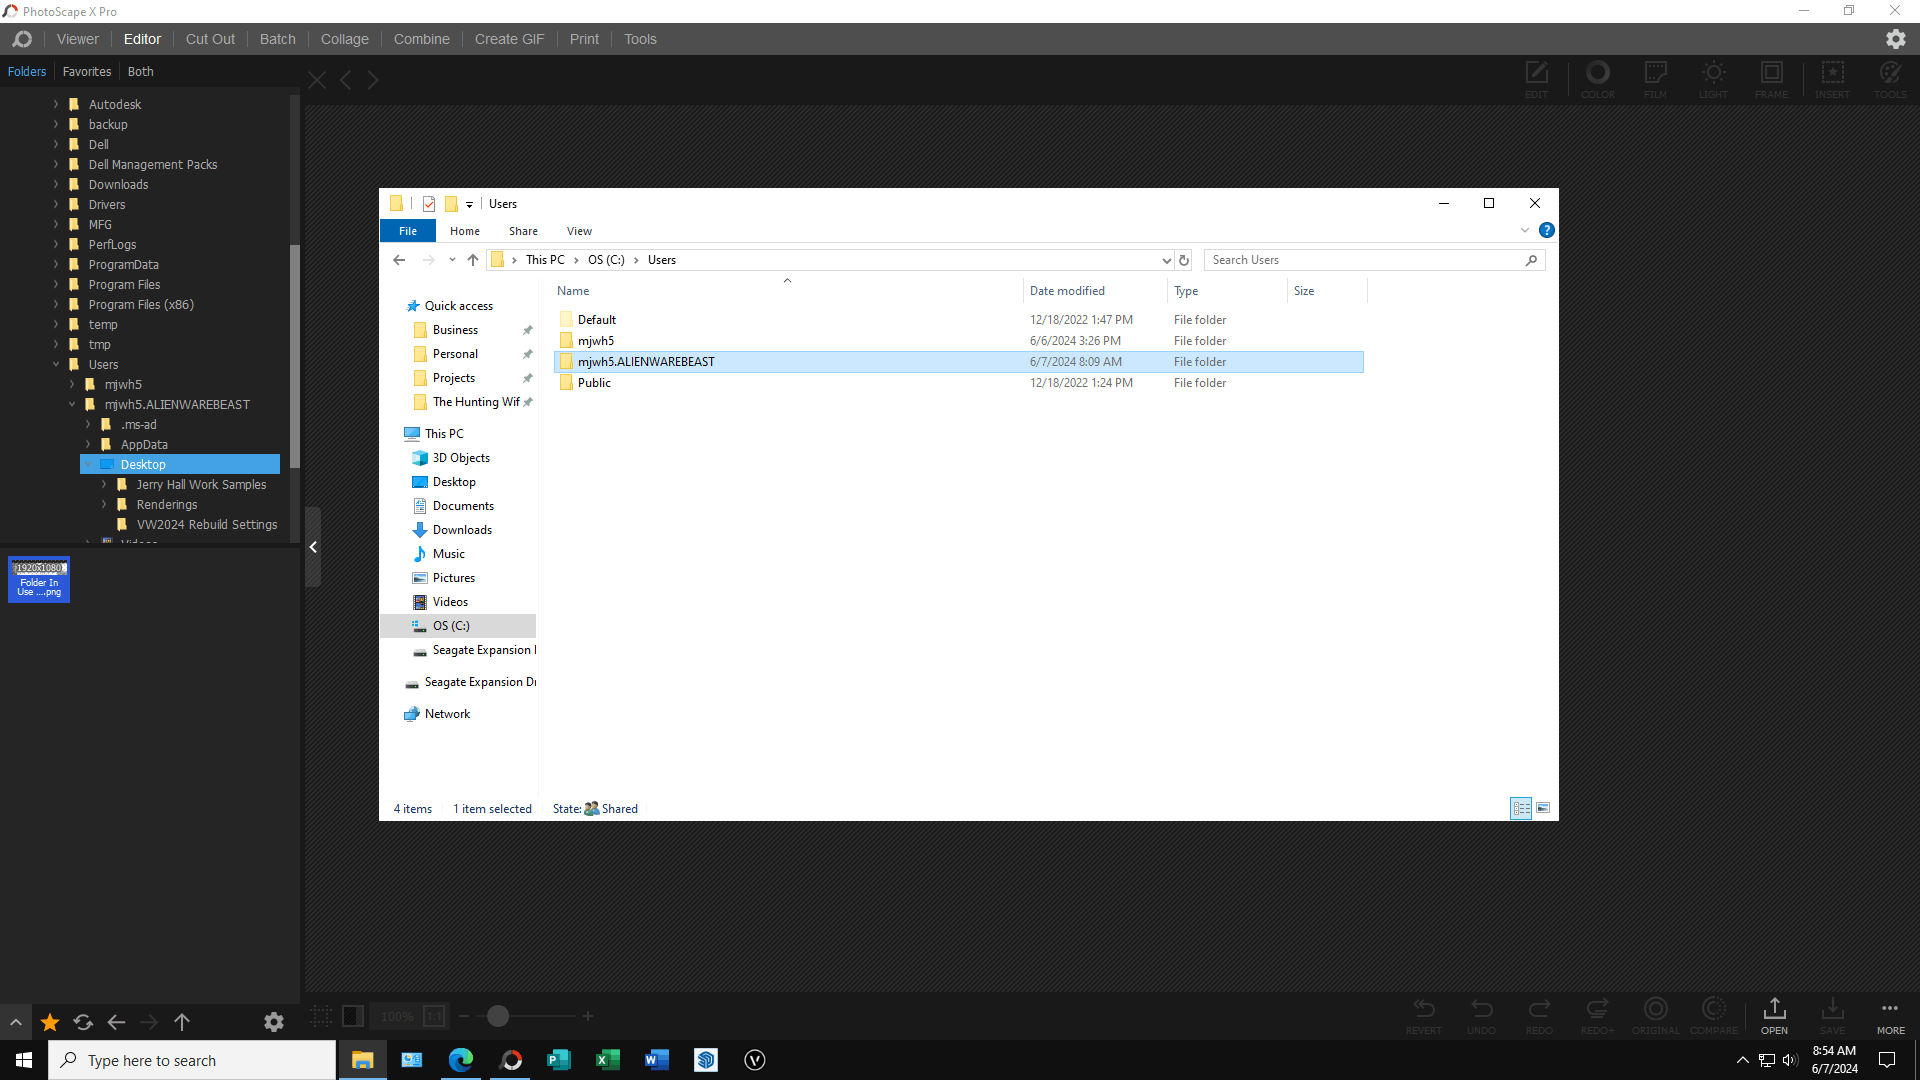The image size is (1920, 1080).
Task: Collapse the Users folder in tree
Action: (x=56, y=365)
